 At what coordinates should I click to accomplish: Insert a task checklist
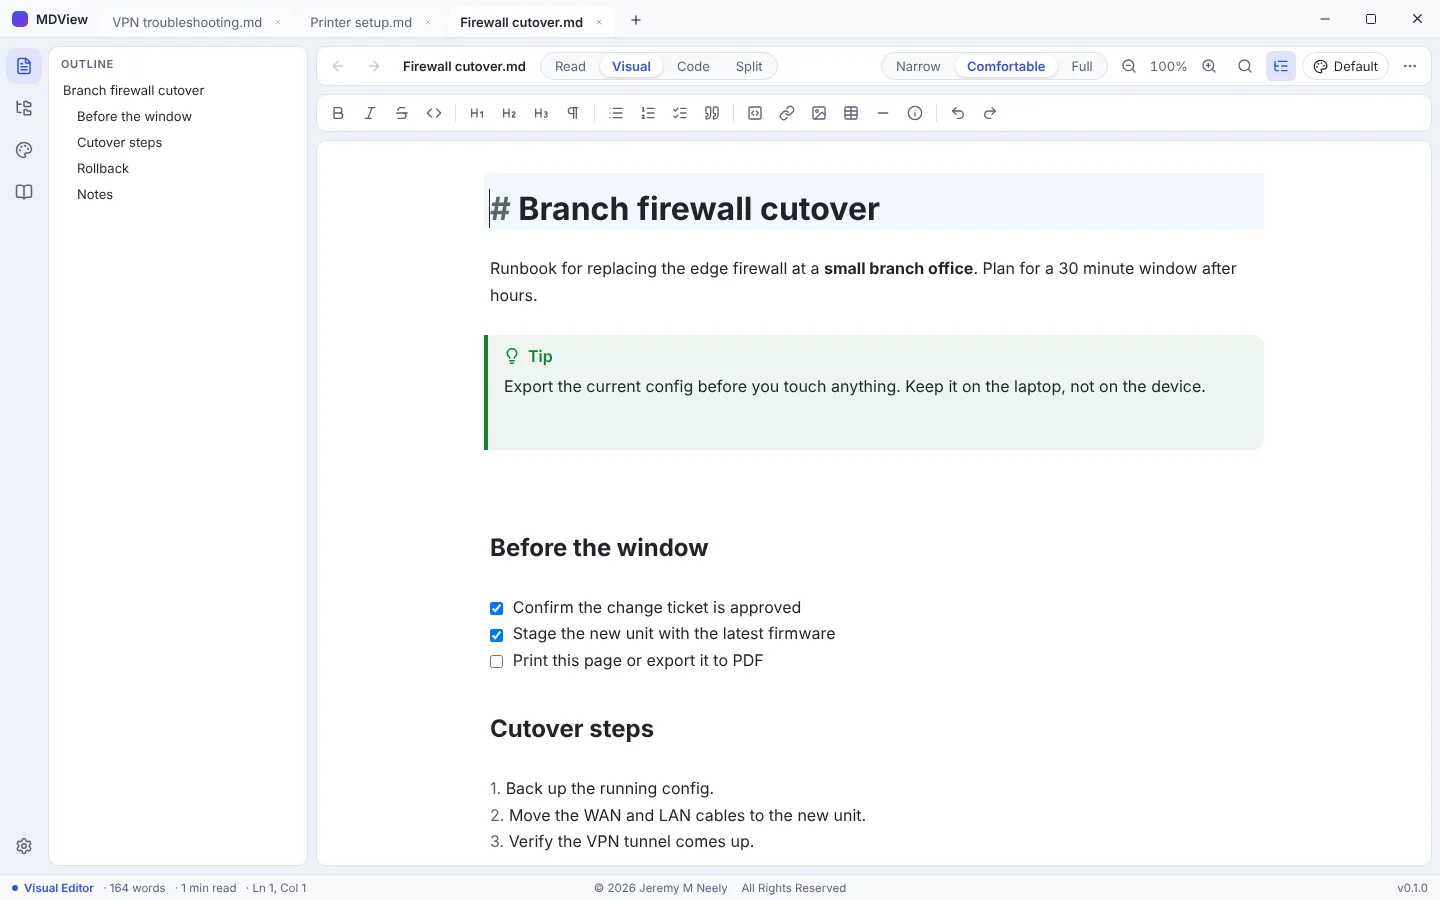pyautogui.click(x=680, y=113)
